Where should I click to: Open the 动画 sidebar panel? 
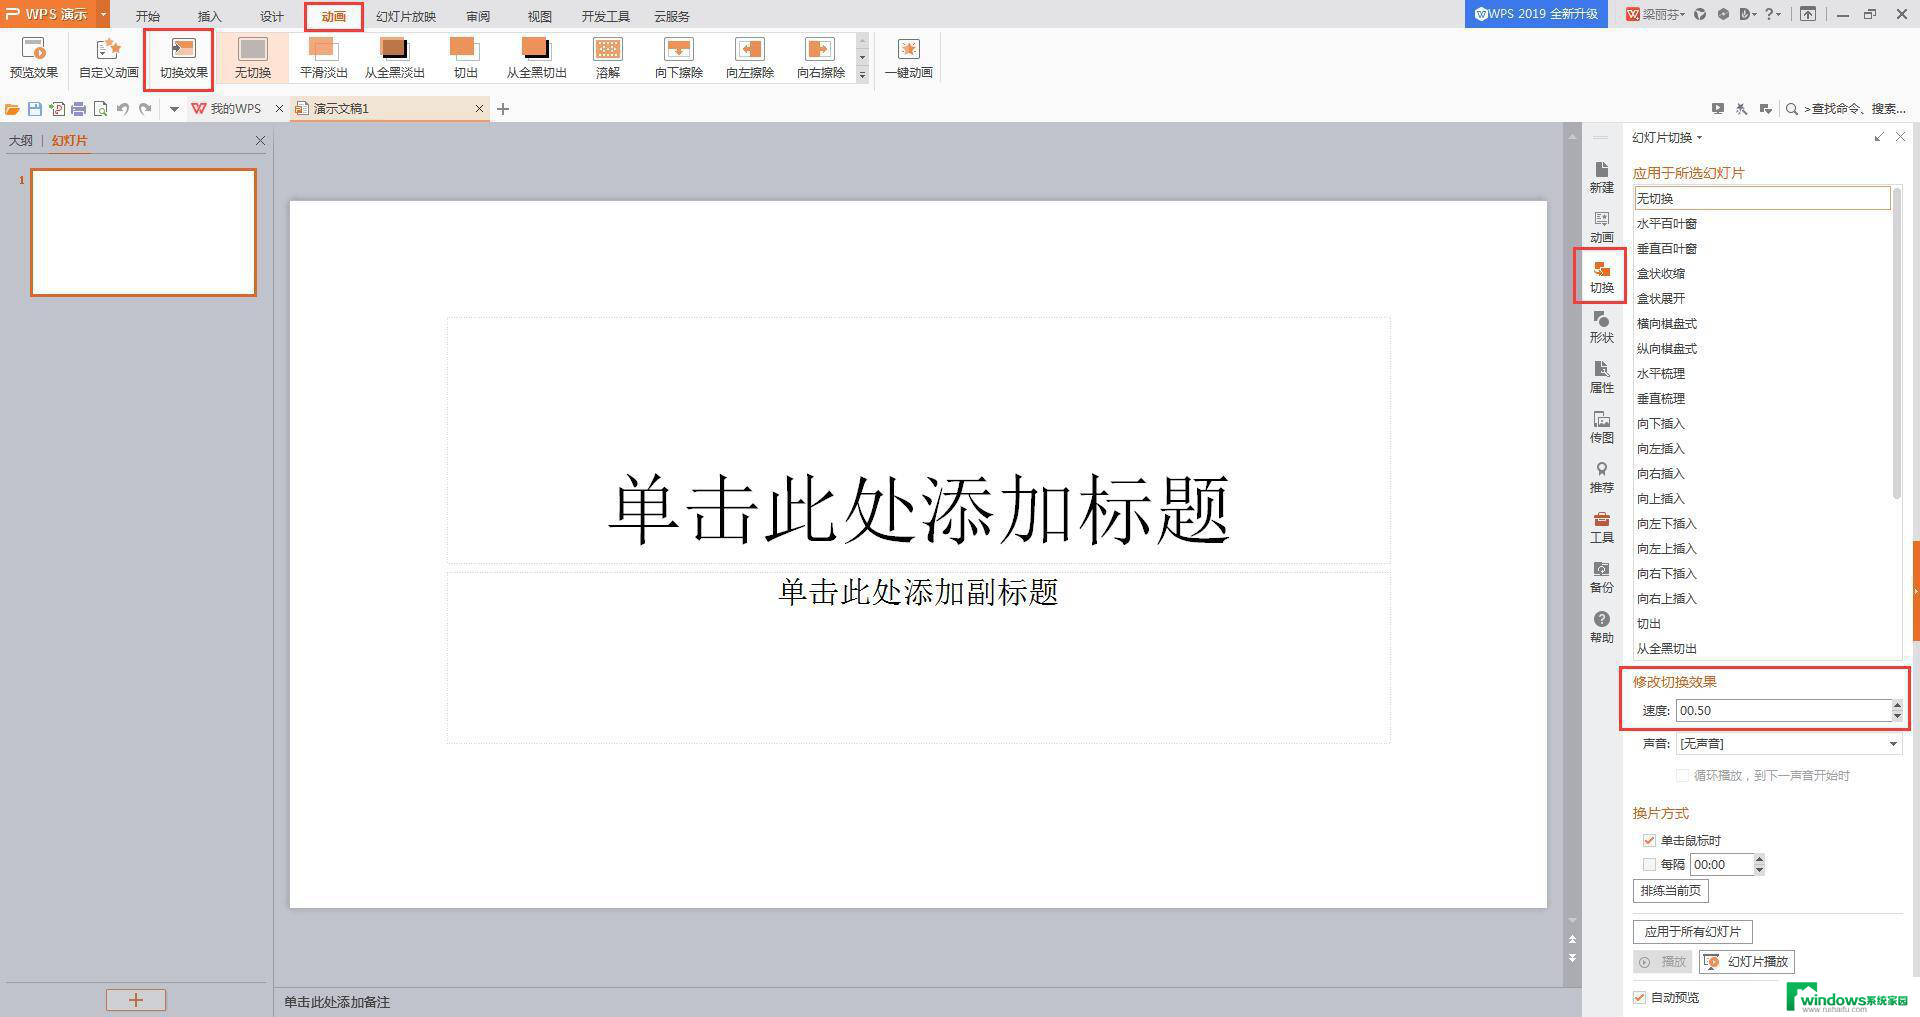pos(1601,227)
